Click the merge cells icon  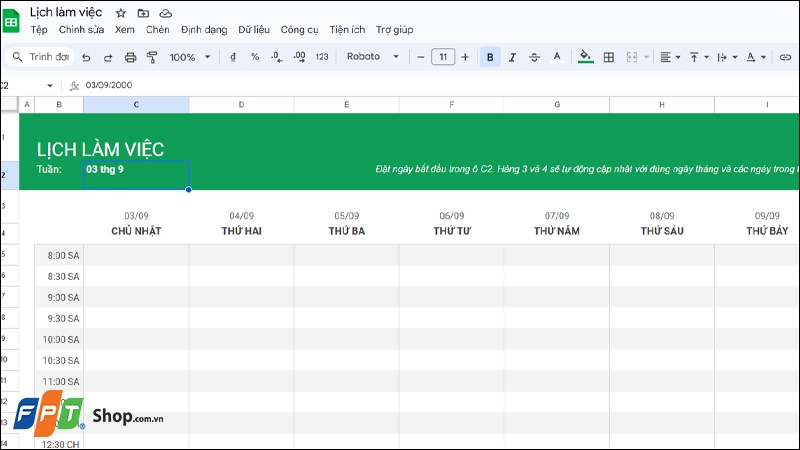tap(632, 57)
